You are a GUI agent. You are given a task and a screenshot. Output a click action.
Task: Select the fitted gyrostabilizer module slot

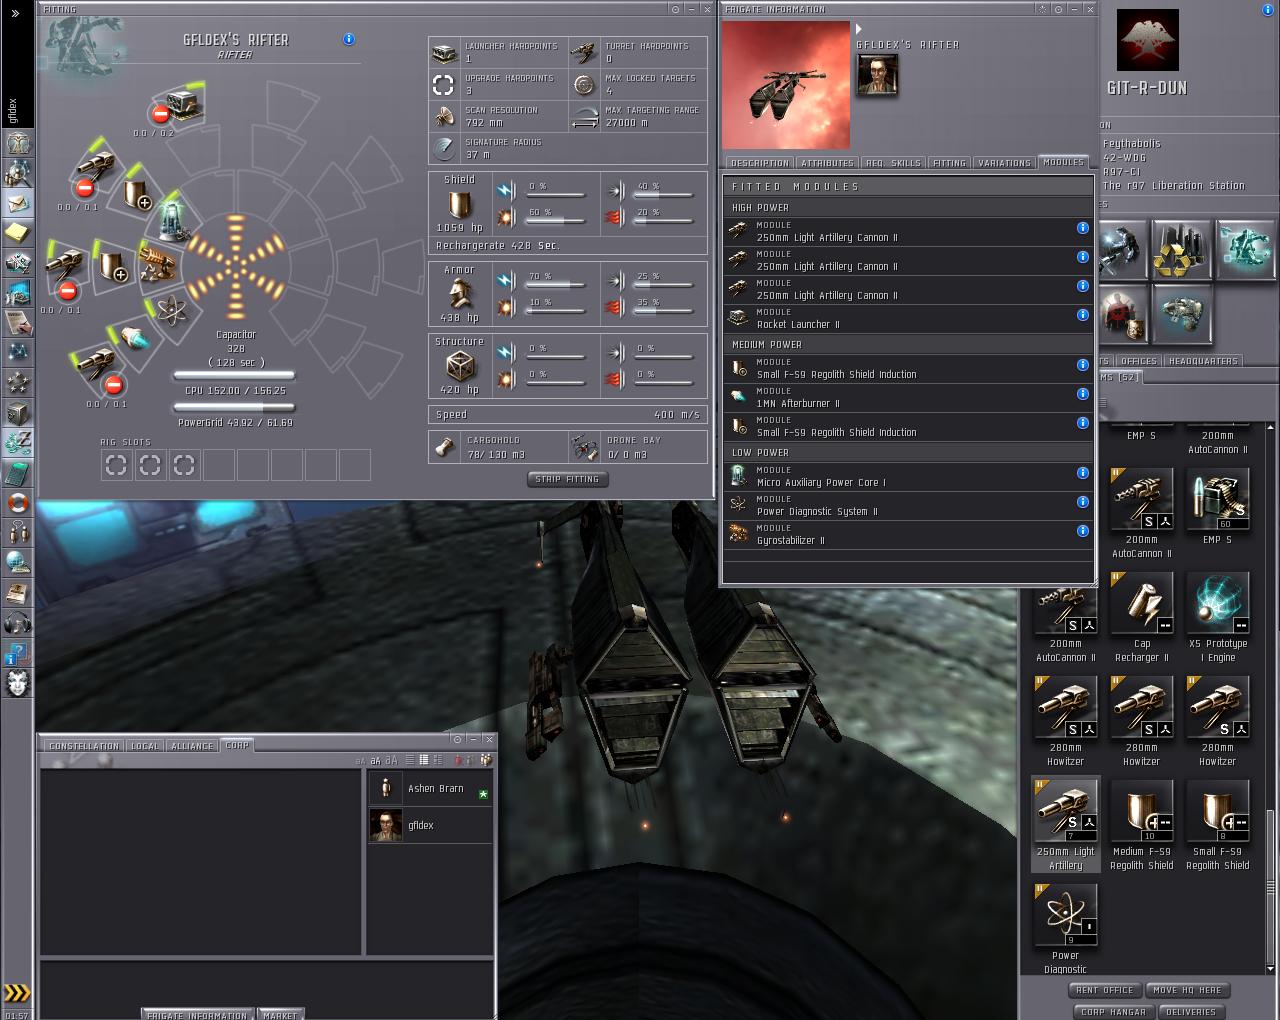pyautogui.click(x=157, y=265)
